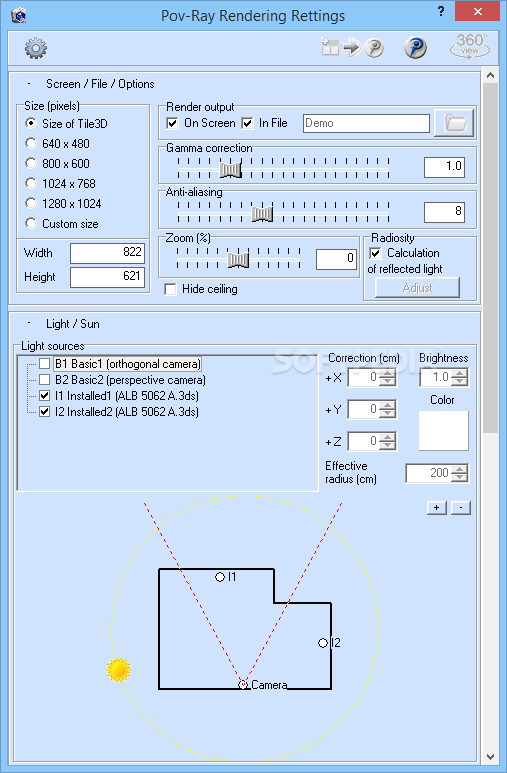Click the plus zoom button for diagram
Image resolution: width=507 pixels, height=773 pixels.
[x=436, y=508]
